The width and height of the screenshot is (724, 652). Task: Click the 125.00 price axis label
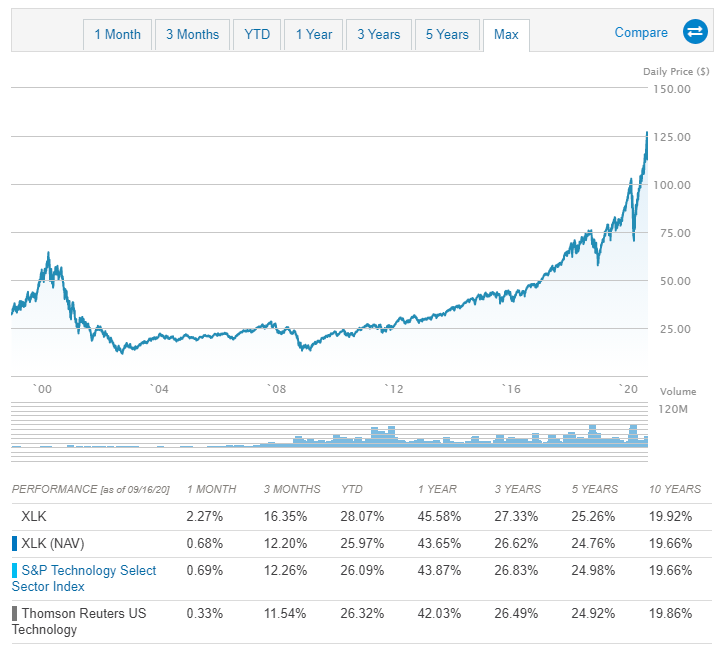672,137
